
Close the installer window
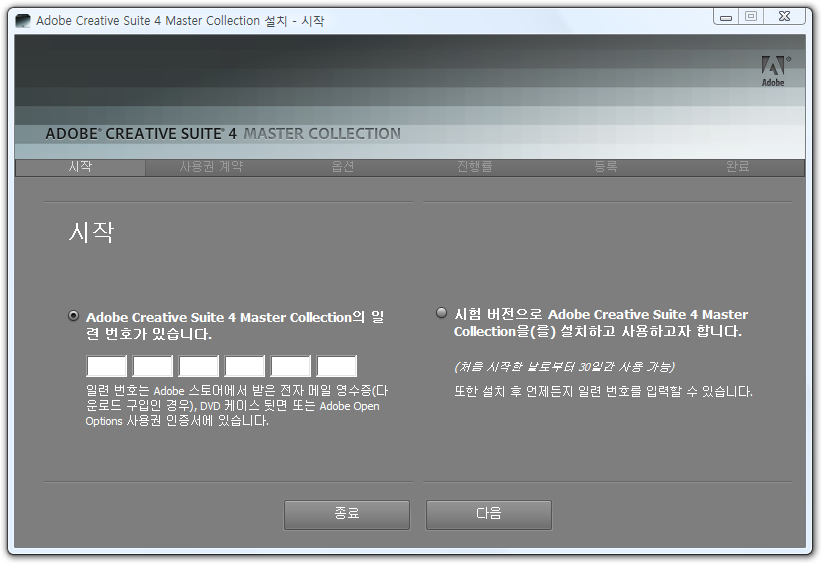[x=784, y=17]
